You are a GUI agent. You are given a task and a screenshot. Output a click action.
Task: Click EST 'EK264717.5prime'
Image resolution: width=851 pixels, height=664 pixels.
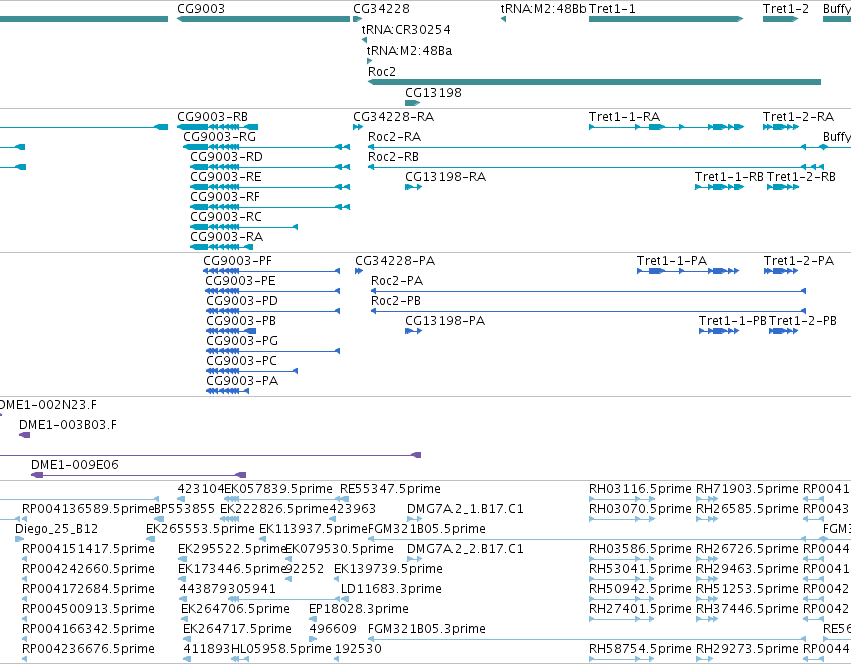(237, 629)
